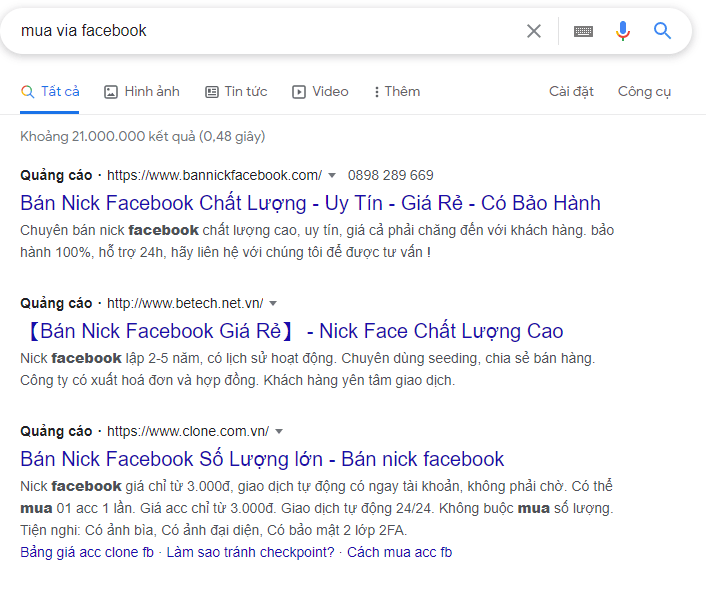This screenshot has width=706, height=589.
Task: Open 'Bán Nick Facebook Chất Lượng - Uy Tín' ad
Action: click(310, 203)
